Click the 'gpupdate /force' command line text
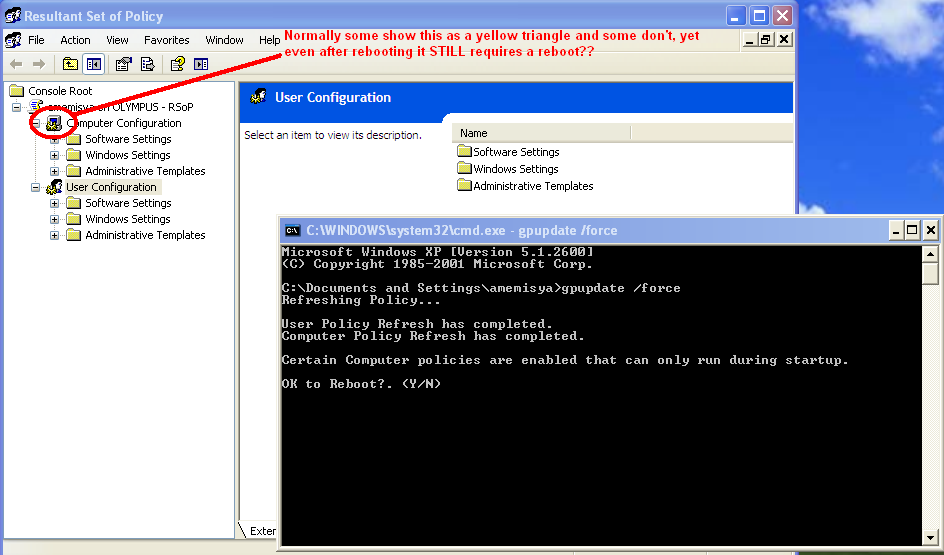This screenshot has width=944, height=555. click(x=621, y=288)
